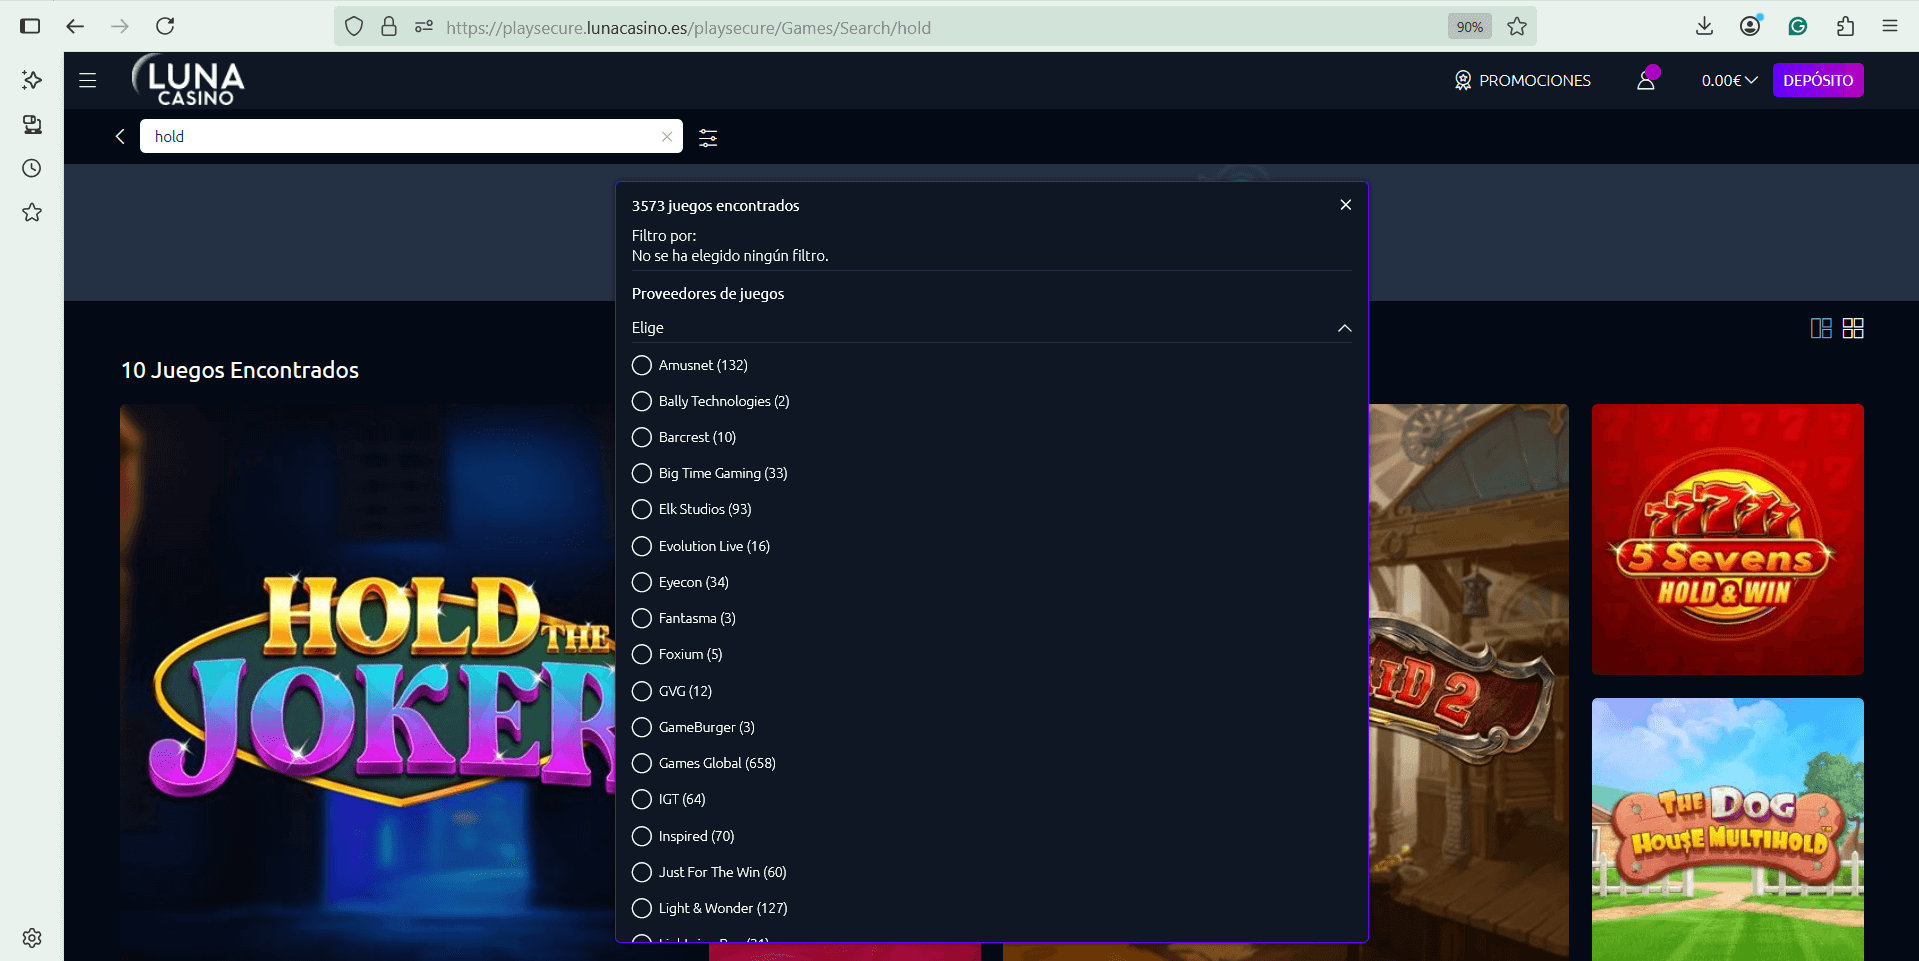Select Eyecon (34) provider
Image resolution: width=1919 pixels, height=961 pixels.
pyautogui.click(x=681, y=582)
